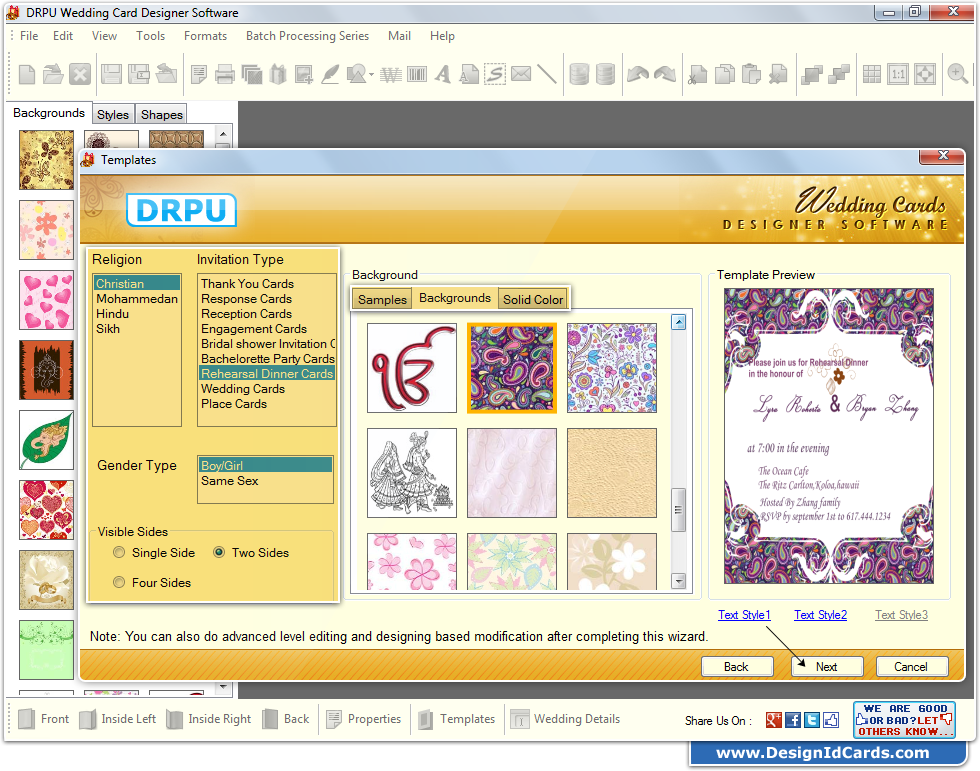
Task: Click the background list scroll up arrow
Action: click(x=678, y=322)
